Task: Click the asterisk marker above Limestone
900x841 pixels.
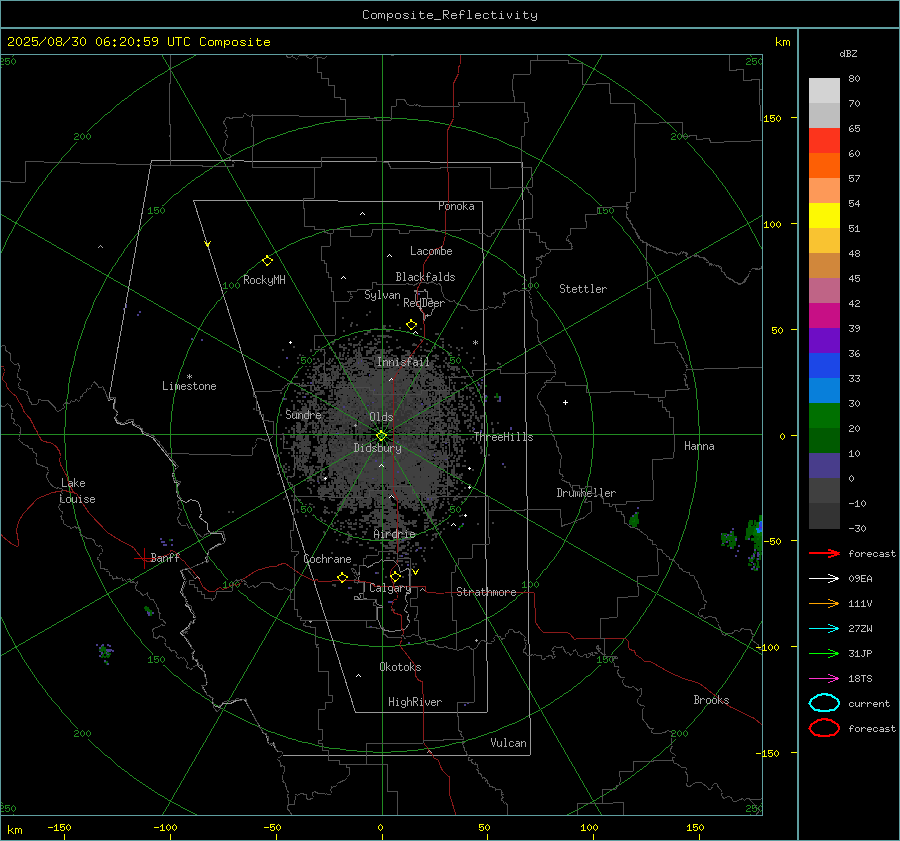Action: (189, 377)
